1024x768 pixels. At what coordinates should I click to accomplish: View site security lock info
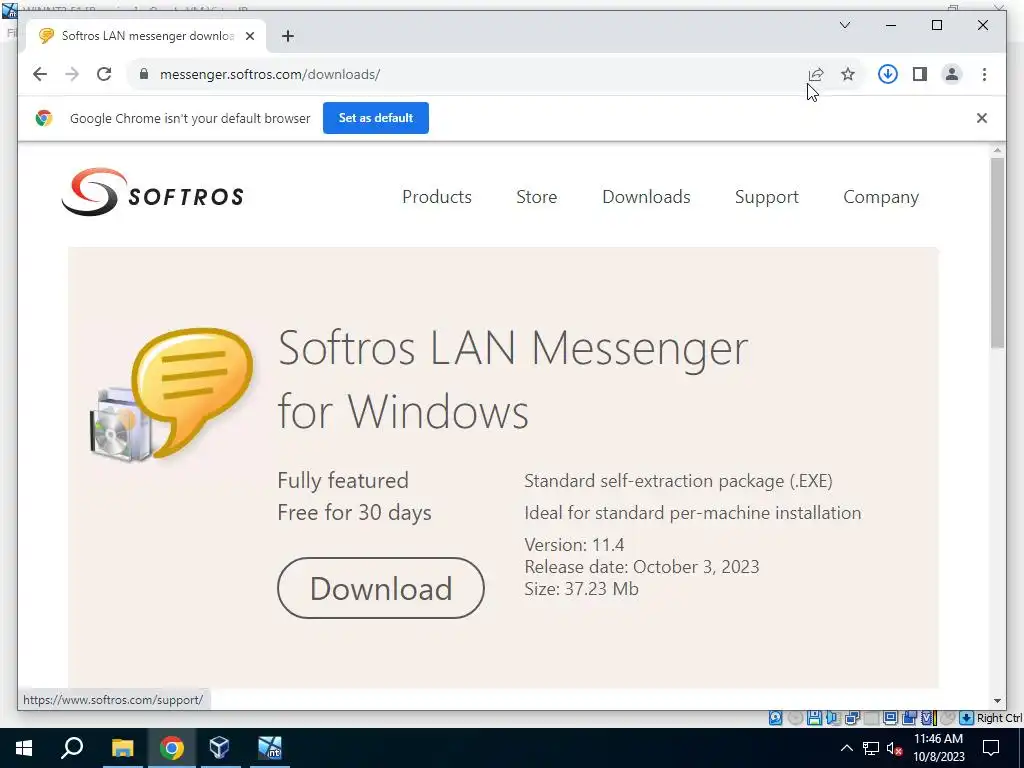144,74
